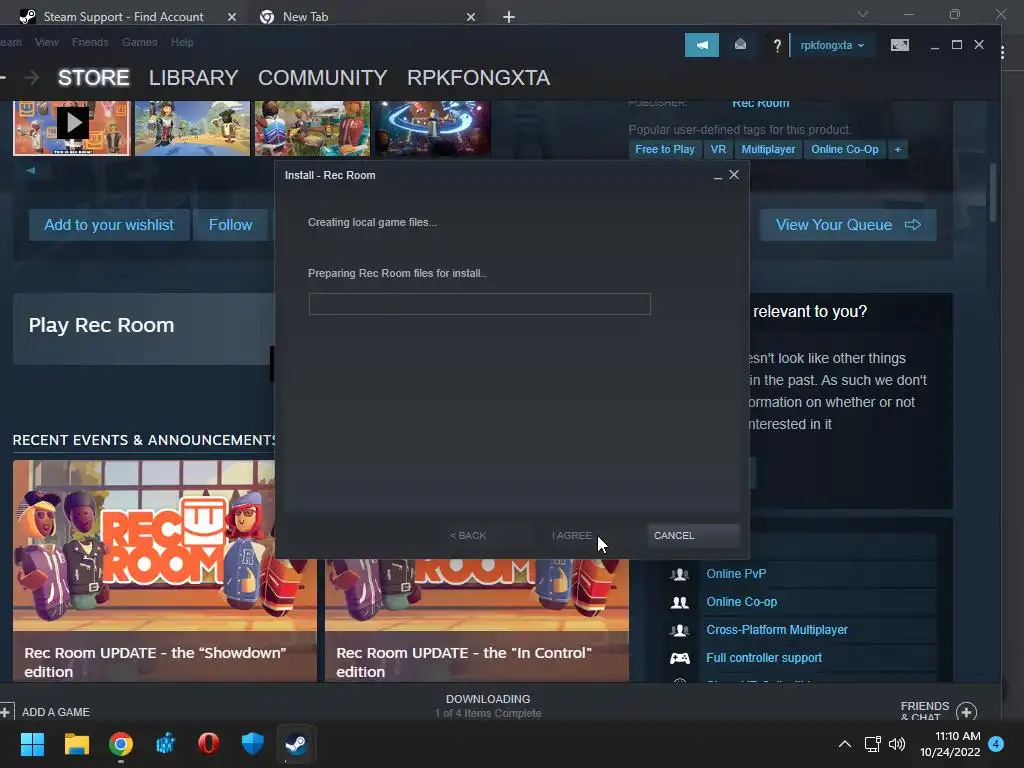Image resolution: width=1024 pixels, height=768 pixels.
Task: Click the Steam taskbar icon
Action: click(x=296, y=744)
